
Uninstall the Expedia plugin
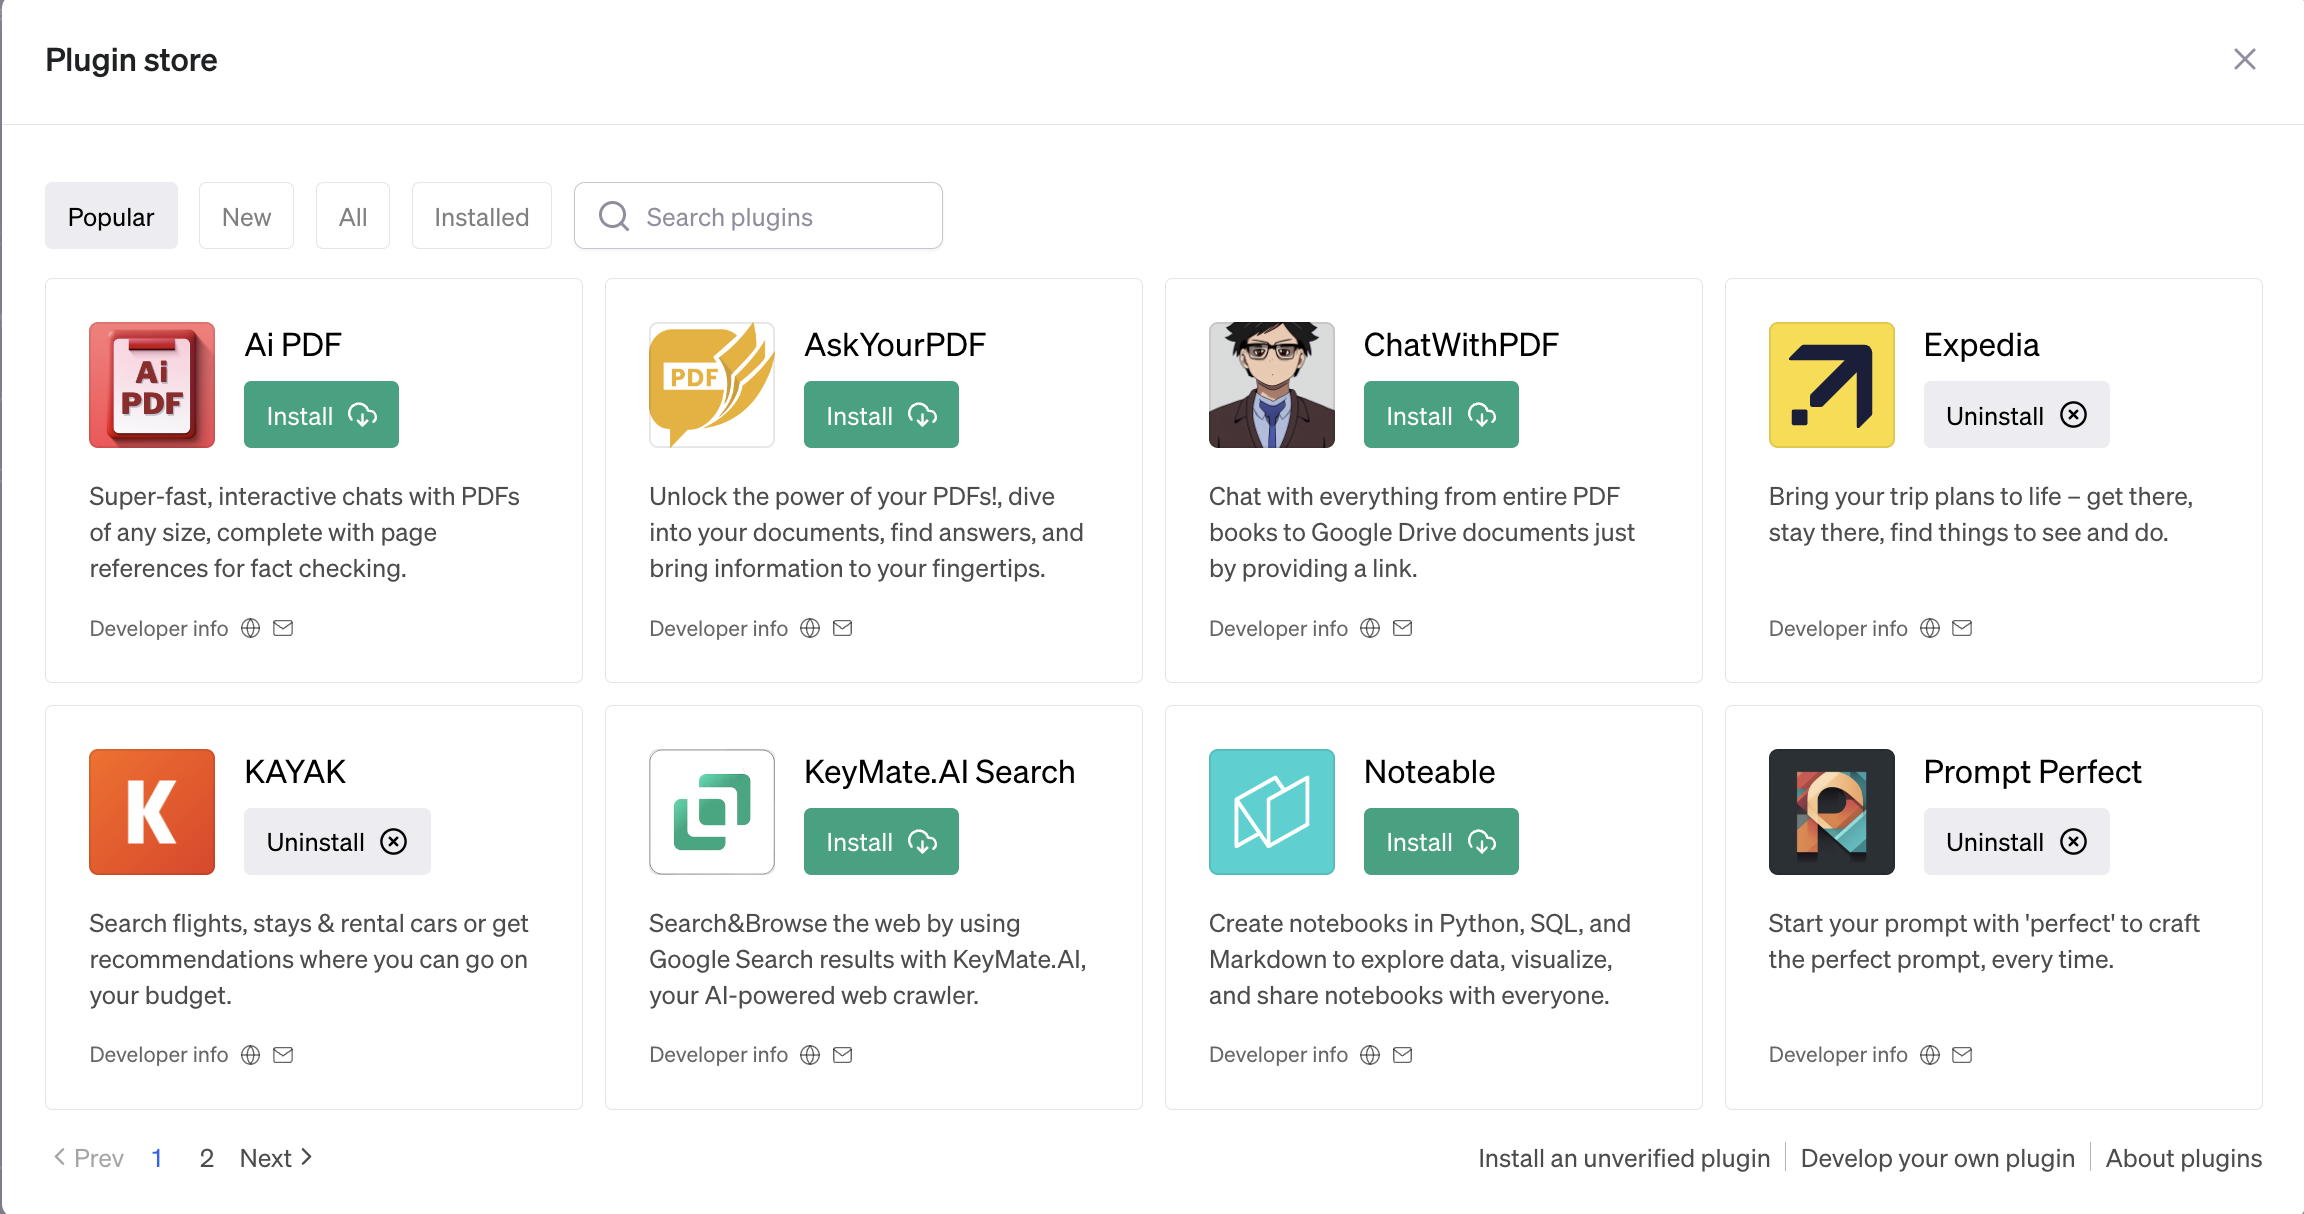click(2016, 415)
